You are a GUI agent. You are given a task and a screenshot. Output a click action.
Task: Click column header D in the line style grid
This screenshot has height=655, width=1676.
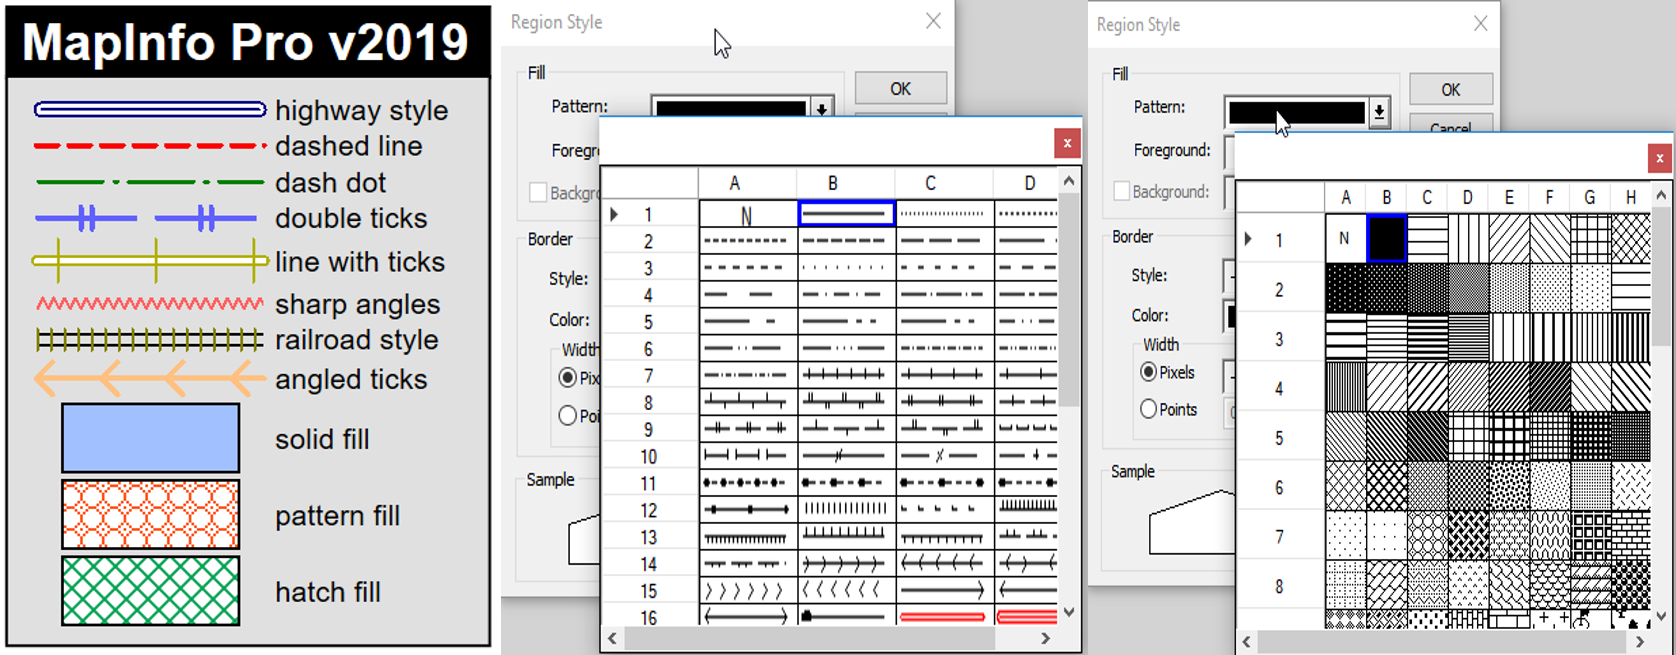[1029, 184]
